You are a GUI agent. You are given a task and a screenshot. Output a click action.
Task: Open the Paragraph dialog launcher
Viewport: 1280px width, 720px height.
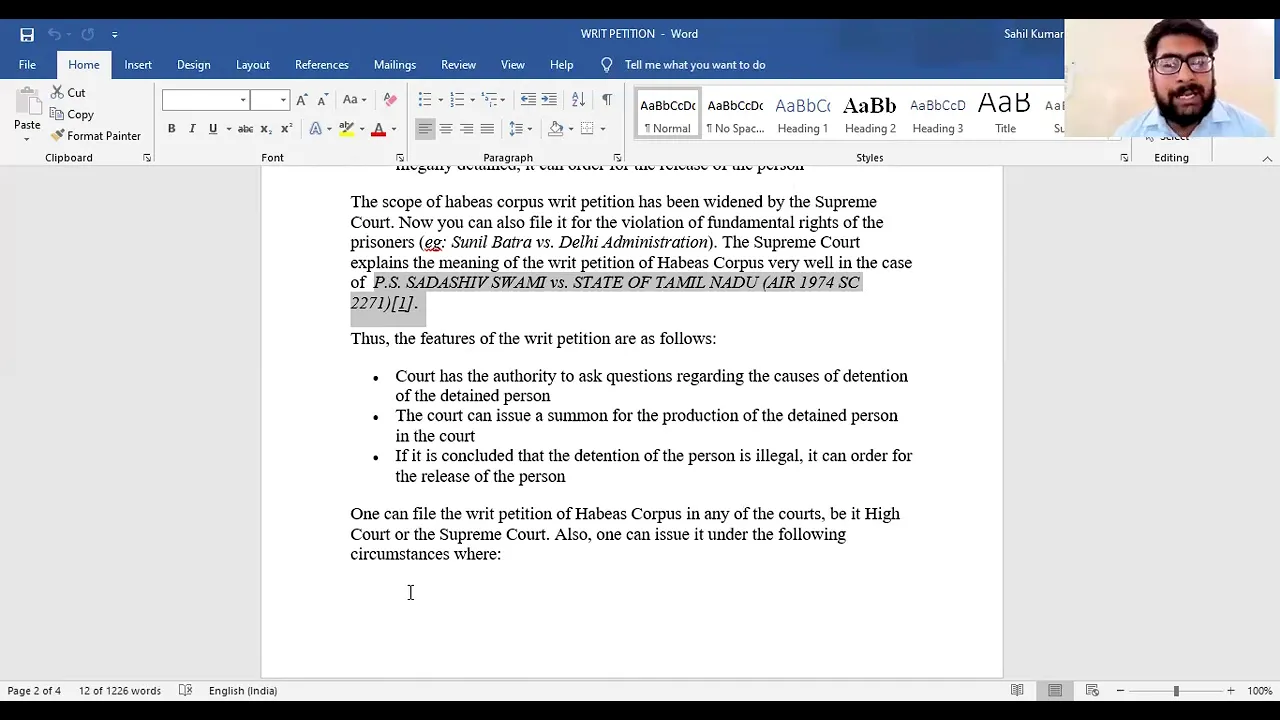617,158
